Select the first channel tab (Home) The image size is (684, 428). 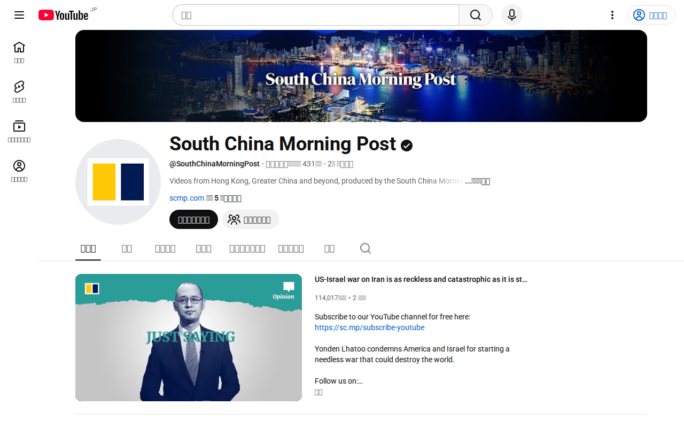88,249
